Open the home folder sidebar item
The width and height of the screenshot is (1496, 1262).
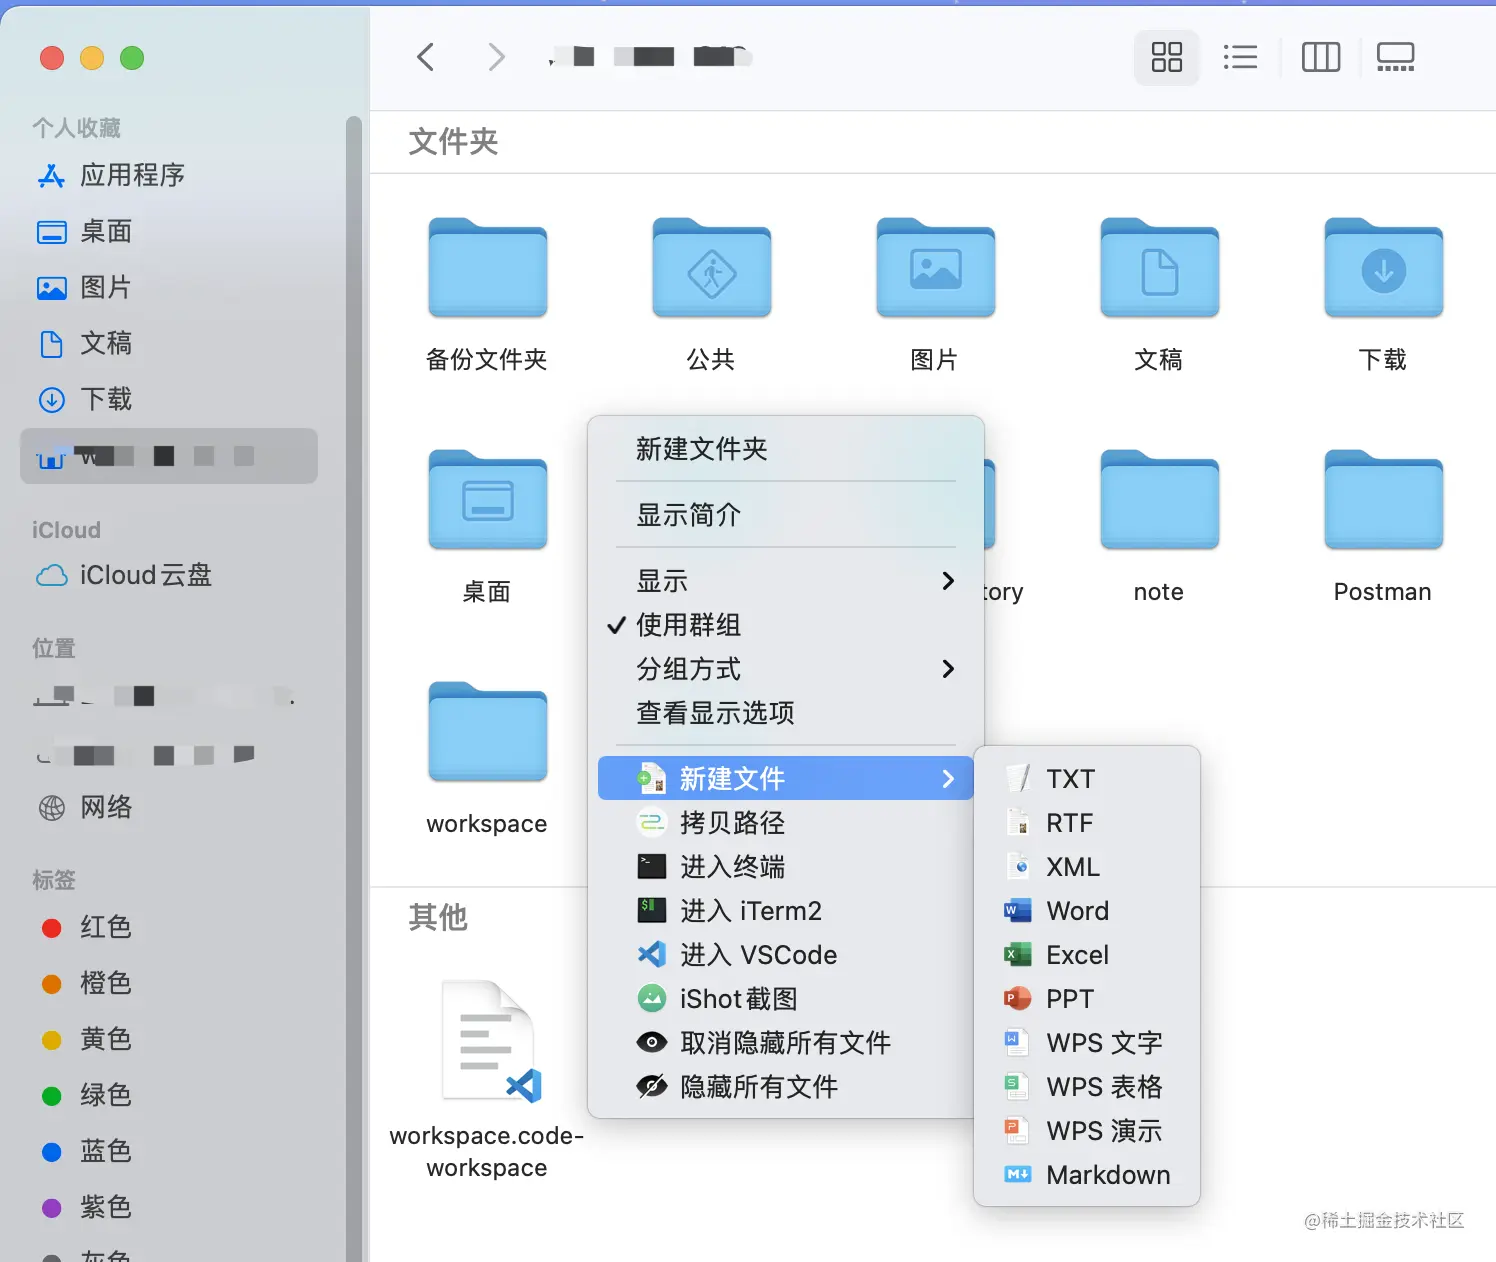click(x=169, y=456)
